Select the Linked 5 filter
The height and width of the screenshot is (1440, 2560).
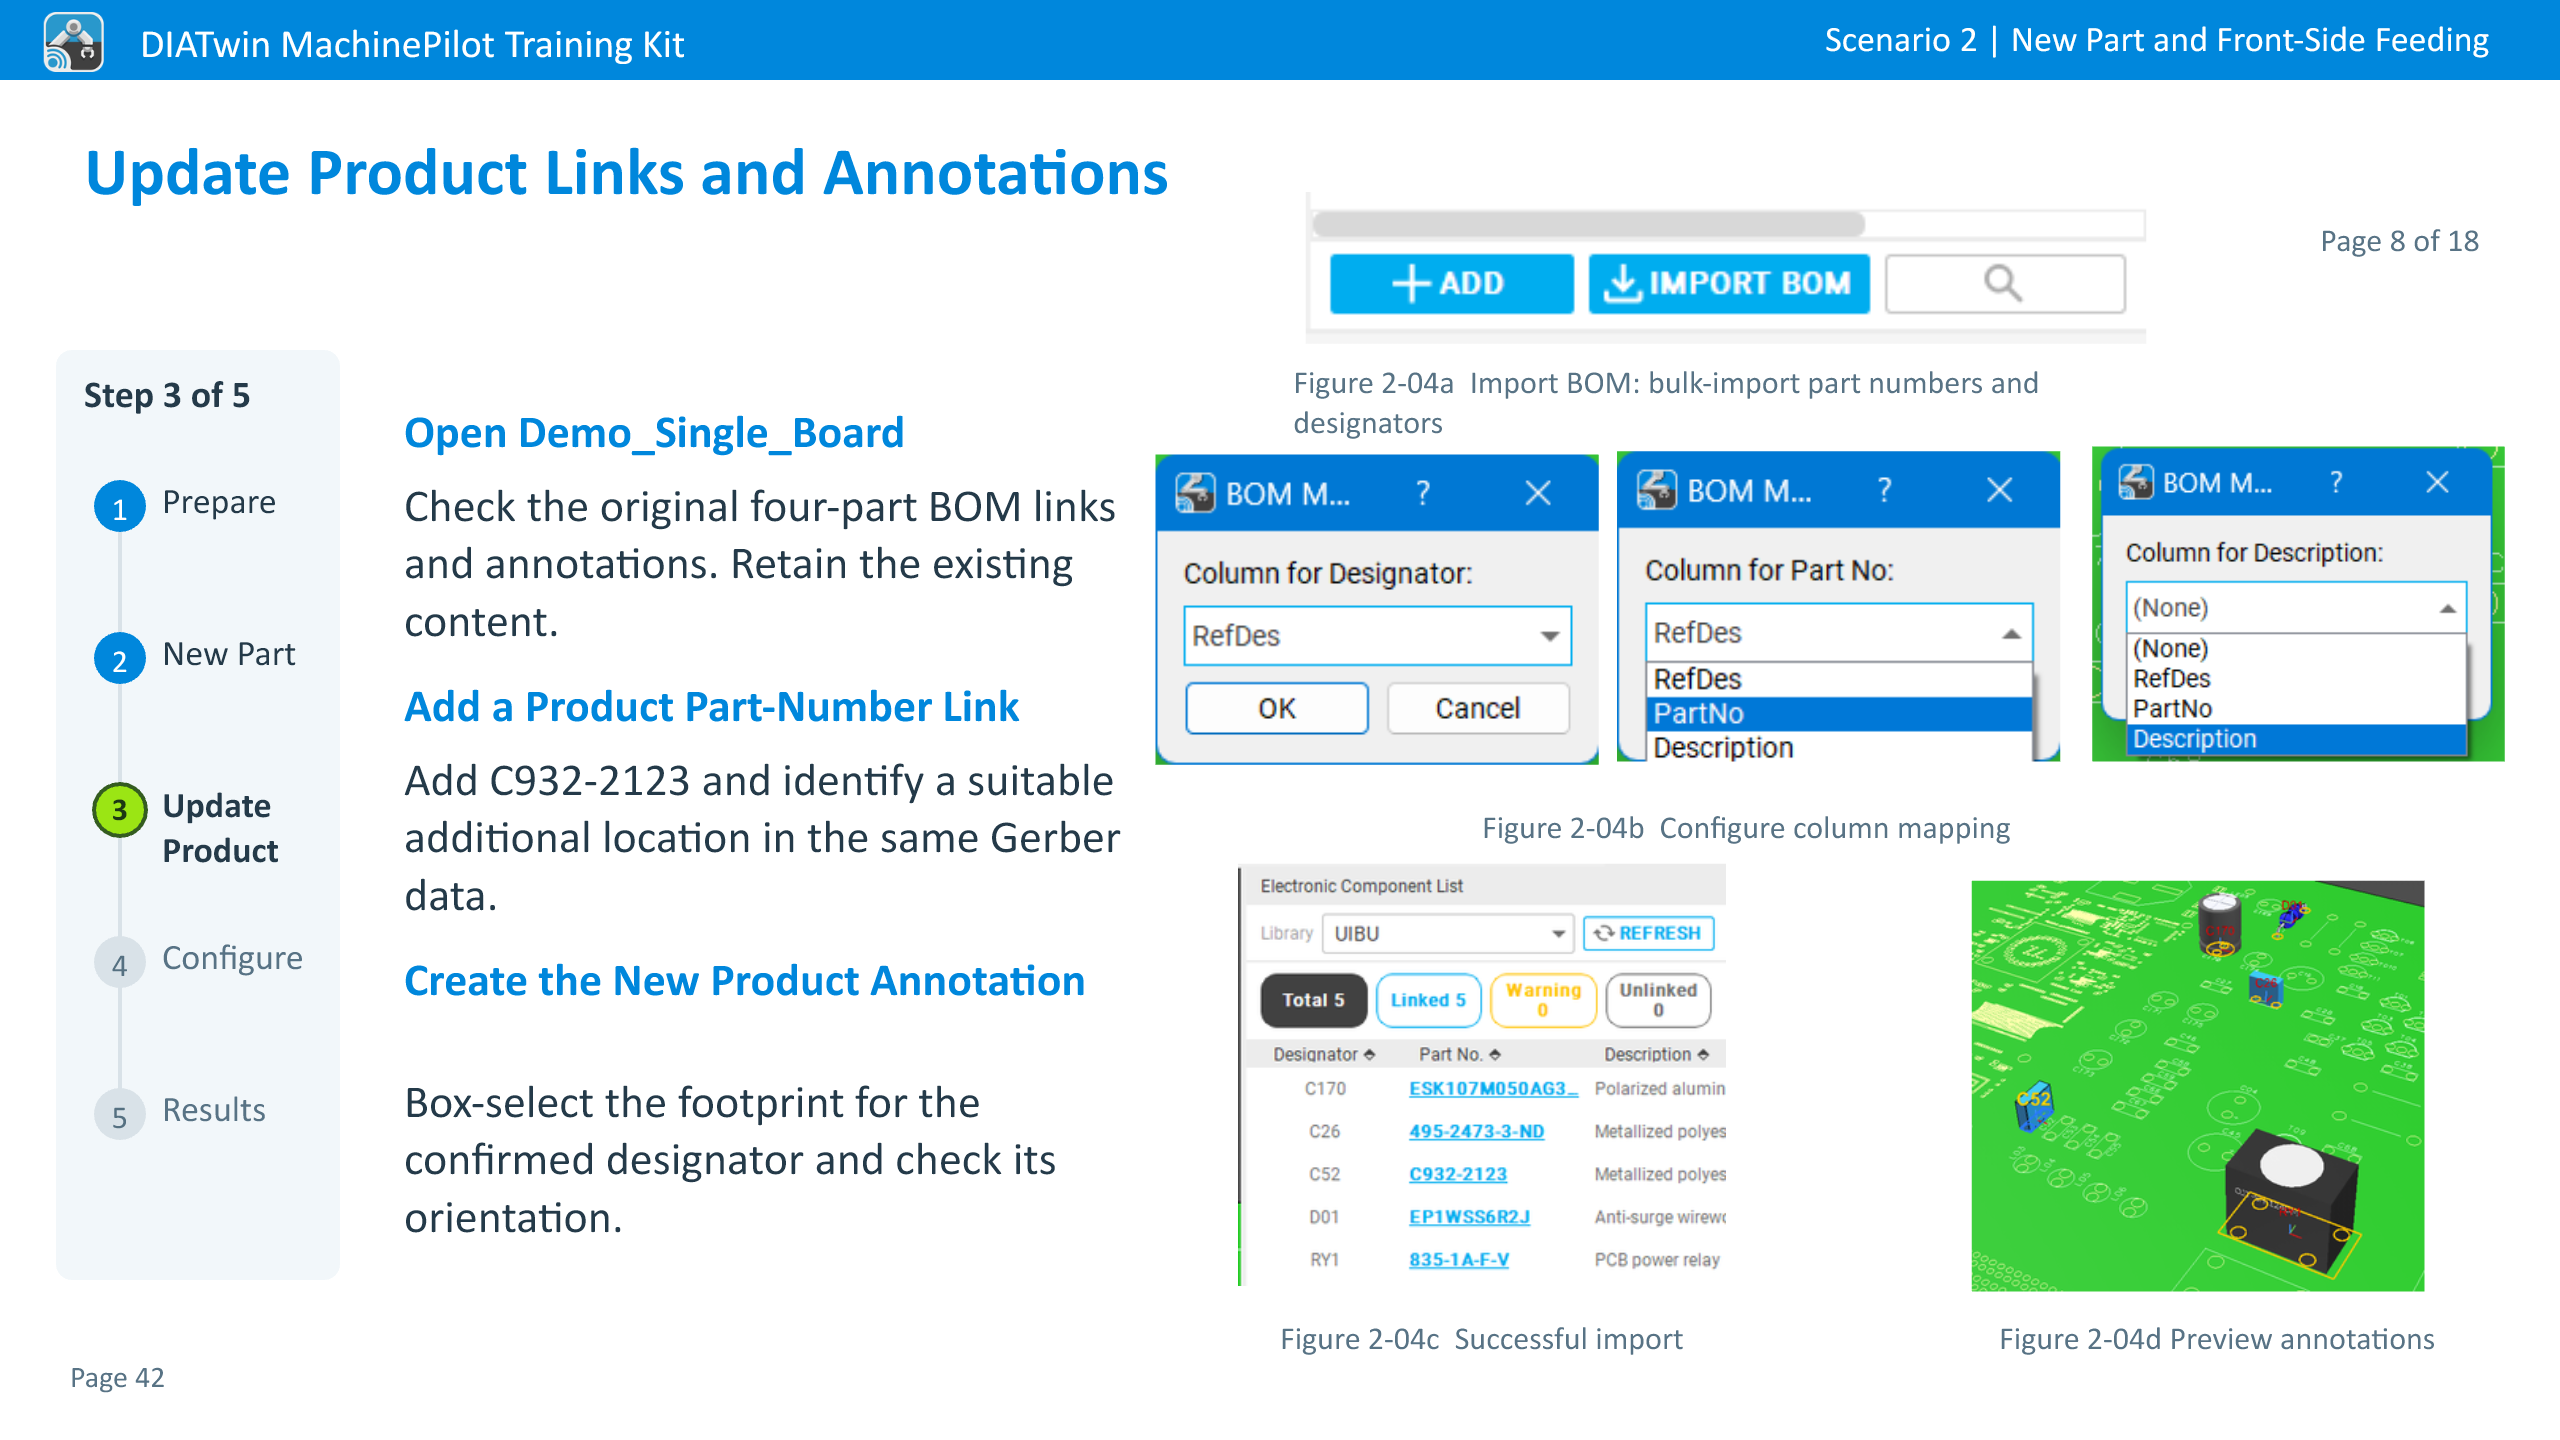tap(1428, 1001)
